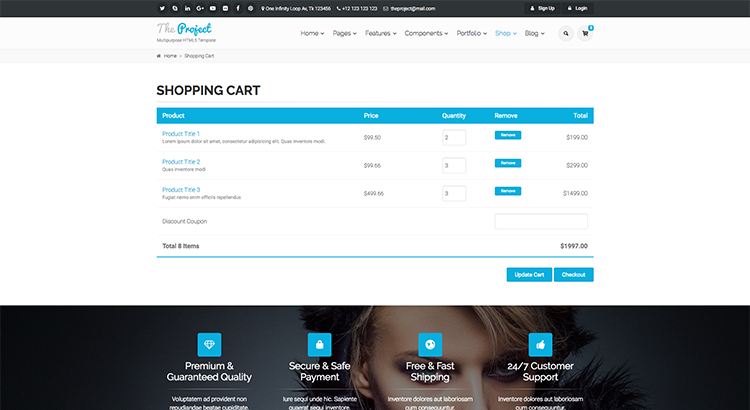This screenshot has width=750, height=410.
Task: Click the Discount Coupon input field
Action: 541,221
